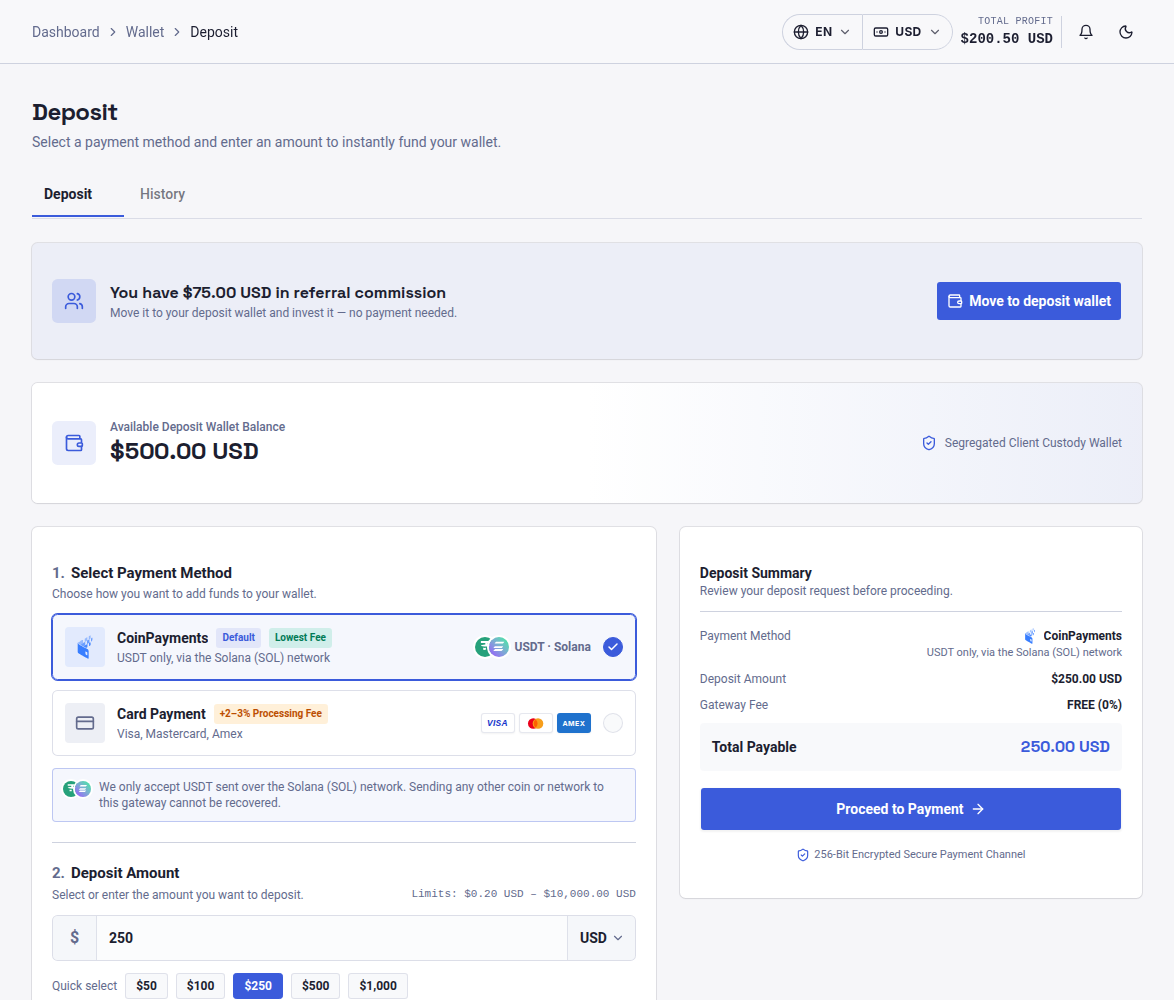The height and width of the screenshot is (1000, 1174).
Task: Click the Total Payable 250.00 USD value
Action: click(x=1065, y=747)
